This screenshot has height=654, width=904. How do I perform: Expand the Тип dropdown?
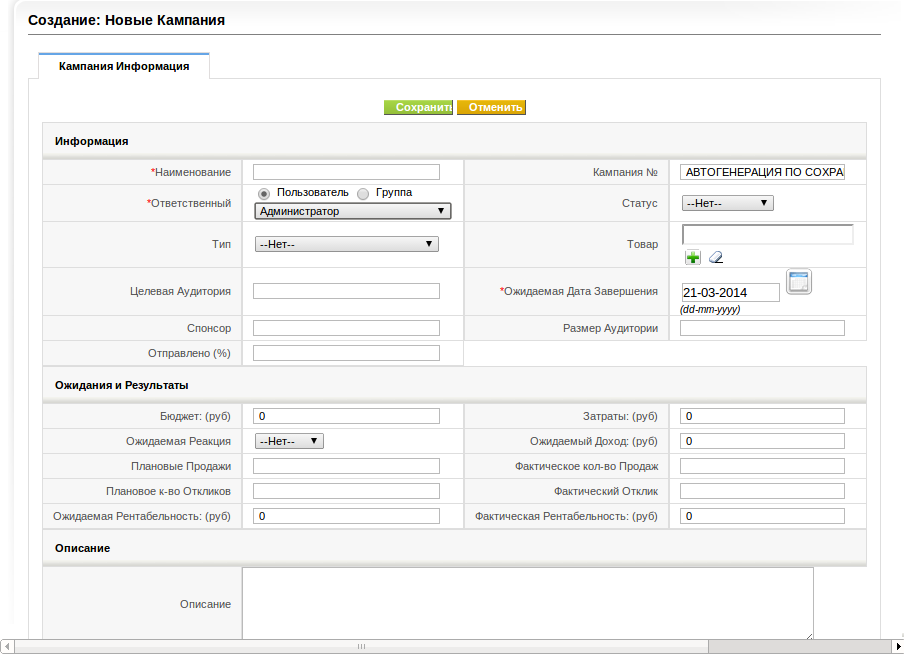point(346,244)
